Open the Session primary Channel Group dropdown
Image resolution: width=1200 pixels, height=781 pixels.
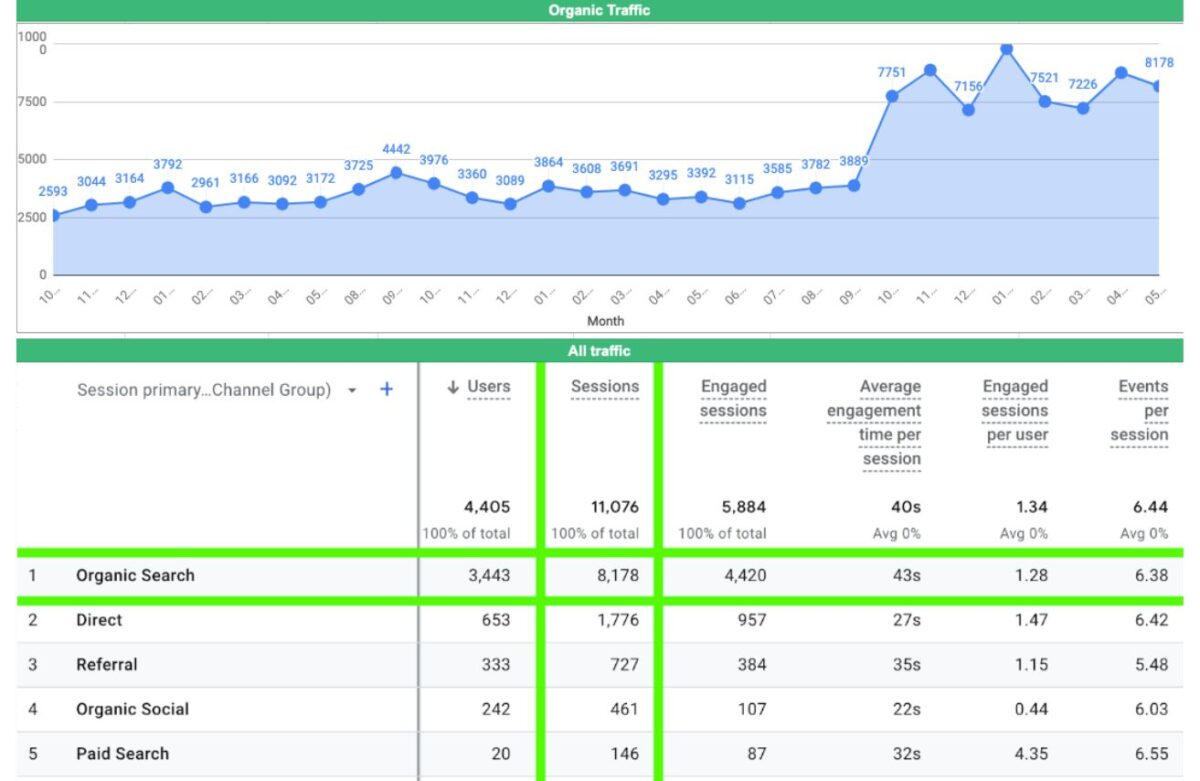tap(204, 390)
